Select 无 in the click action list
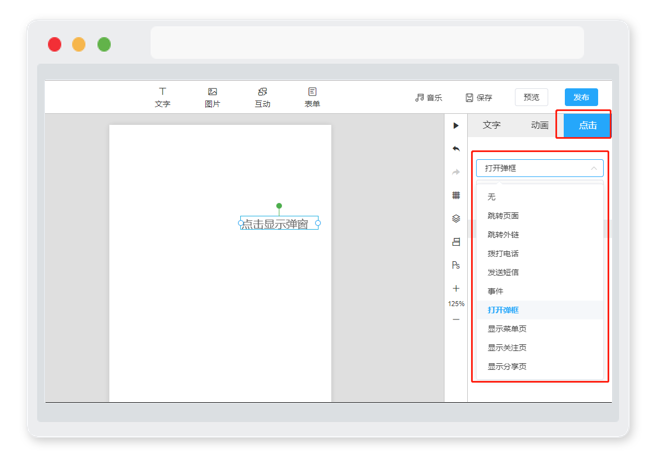This screenshot has height=460, width=660. [540, 197]
